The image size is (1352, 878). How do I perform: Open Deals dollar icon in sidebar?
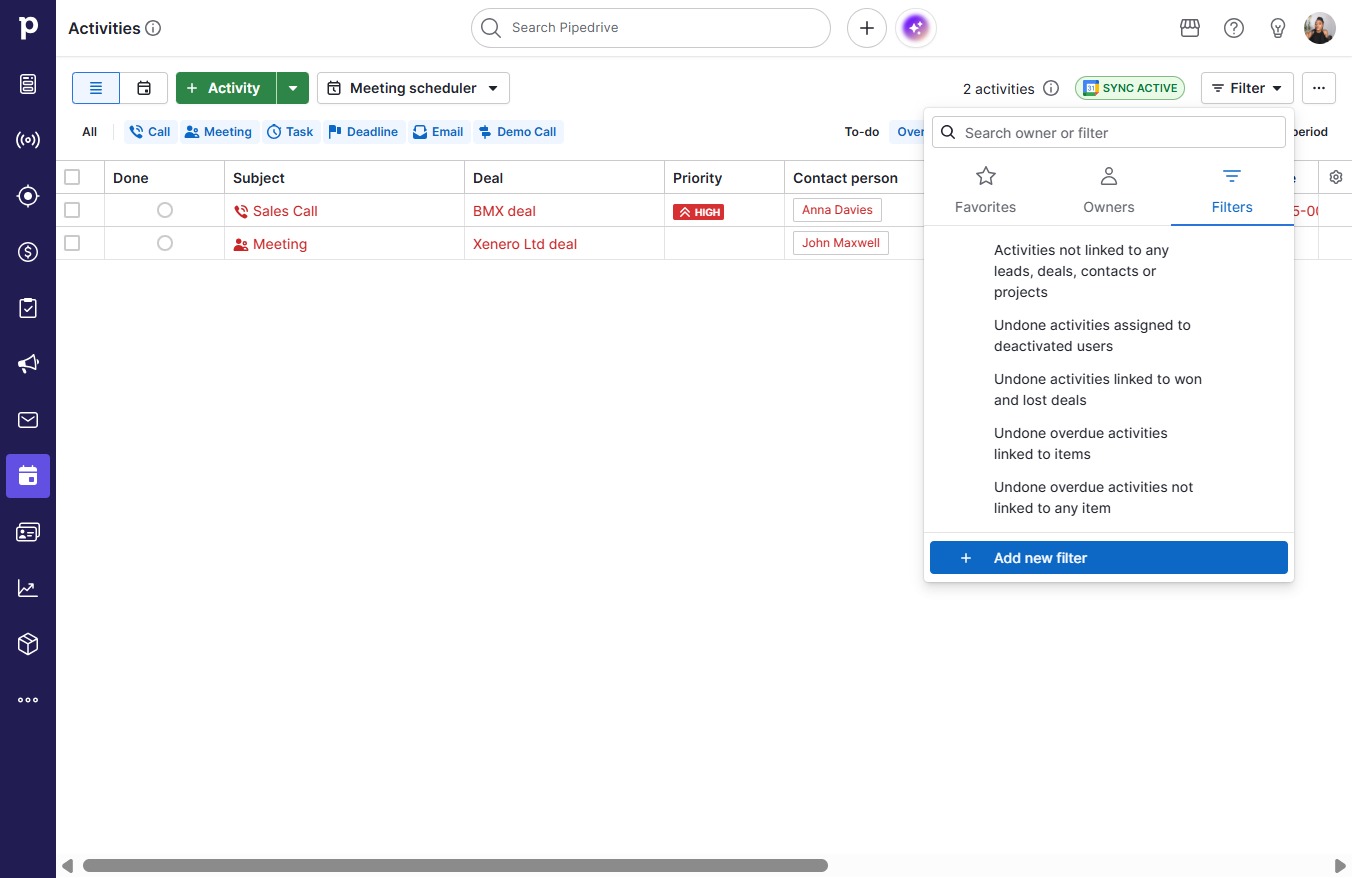point(28,252)
